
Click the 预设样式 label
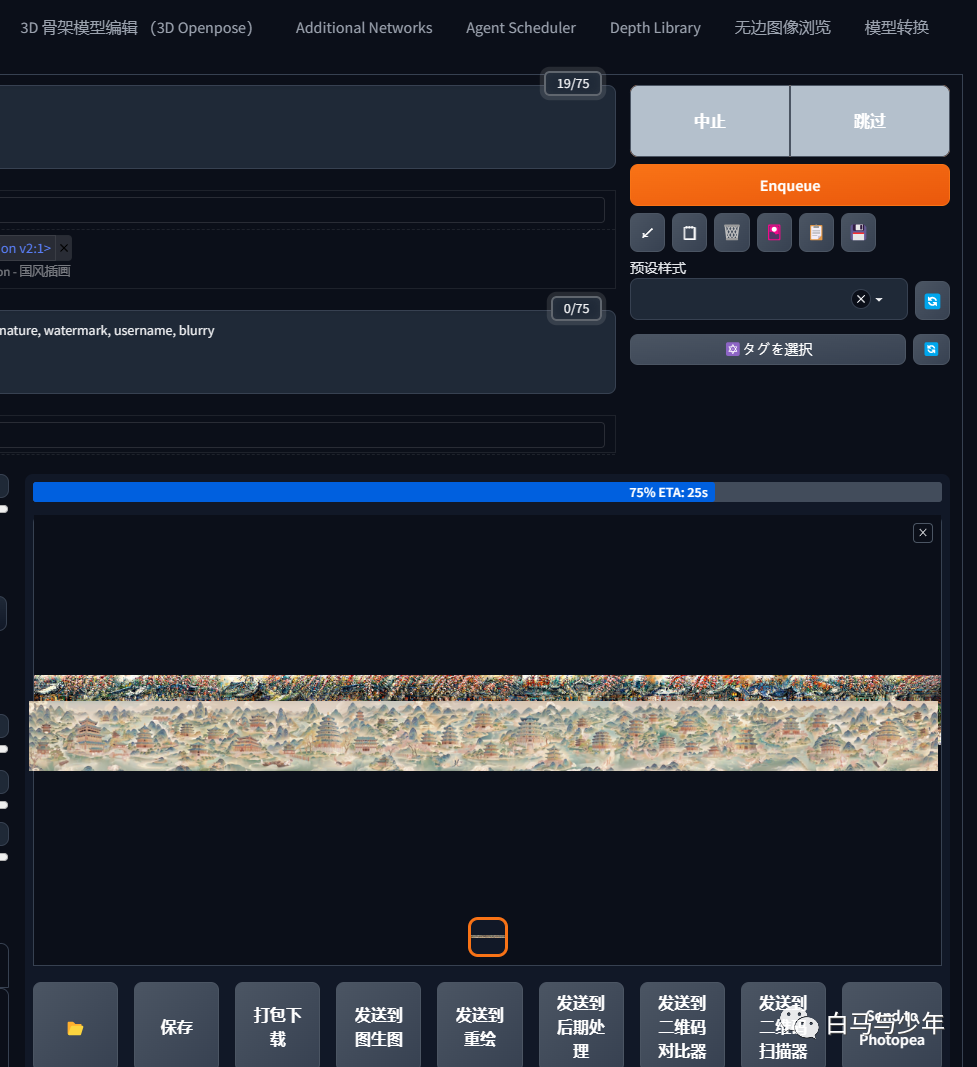[658, 268]
